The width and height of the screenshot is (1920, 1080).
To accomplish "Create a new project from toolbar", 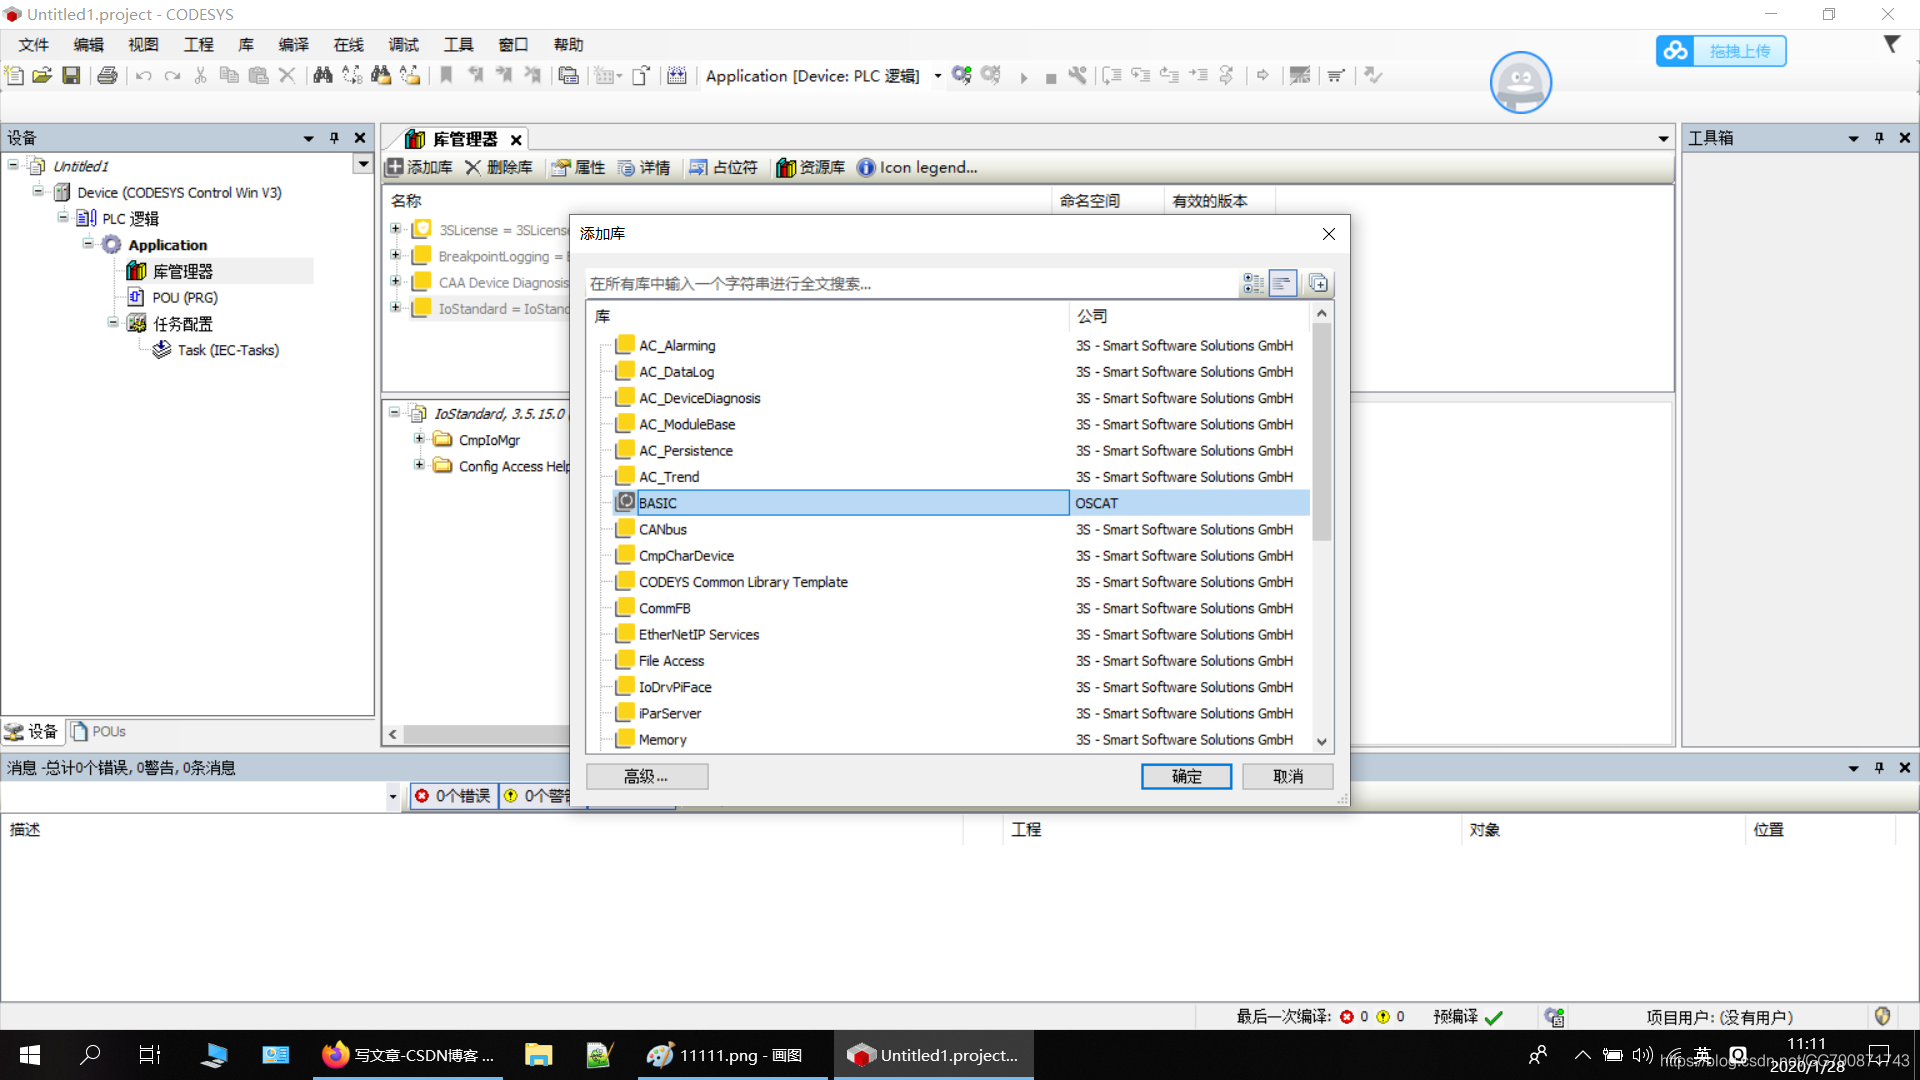I will coord(14,75).
